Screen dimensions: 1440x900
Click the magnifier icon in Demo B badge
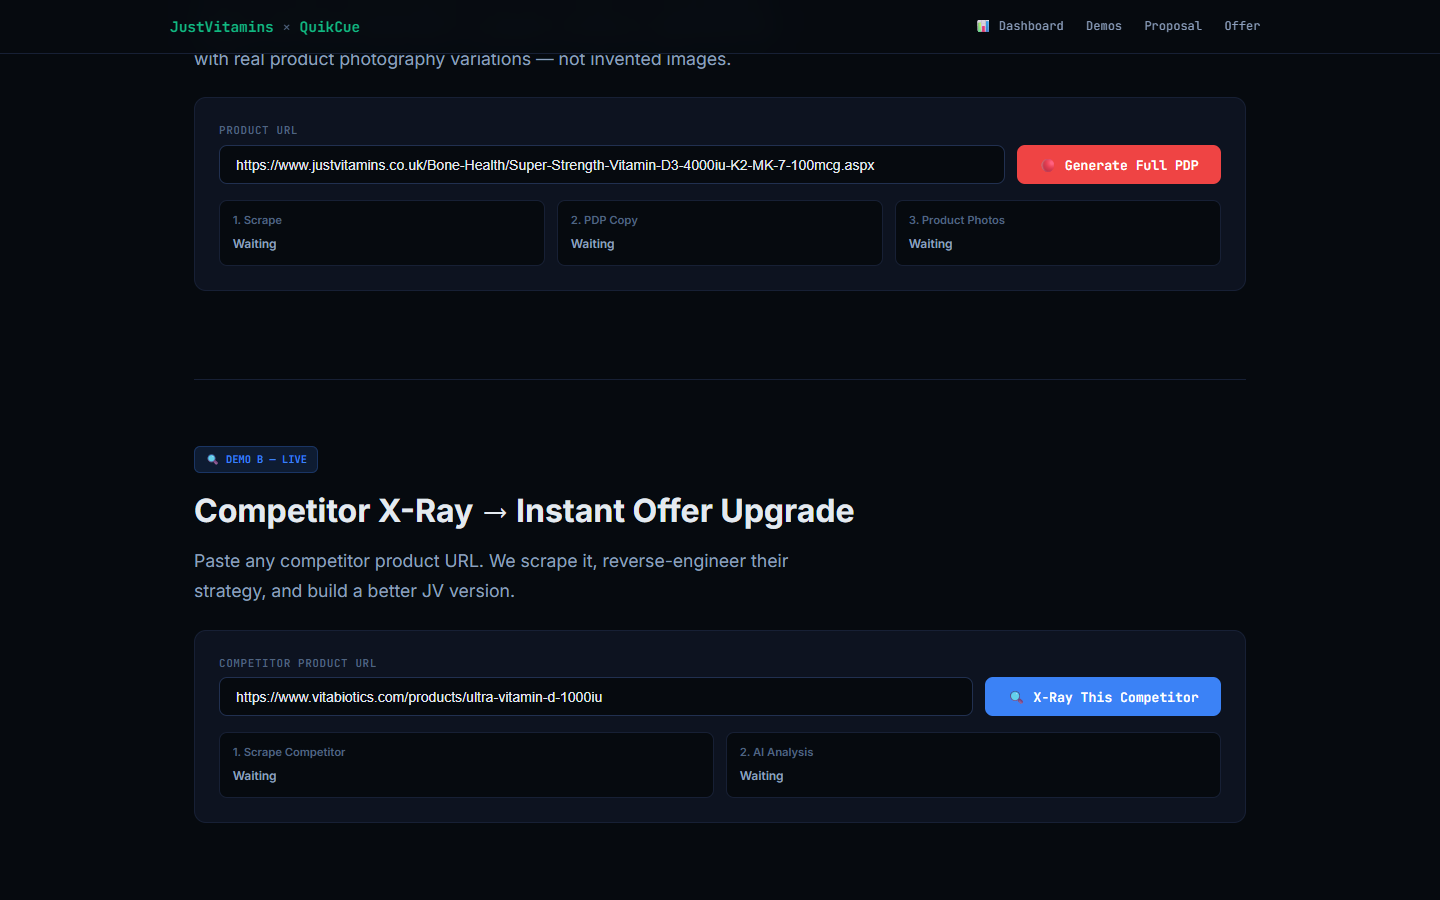(212, 460)
